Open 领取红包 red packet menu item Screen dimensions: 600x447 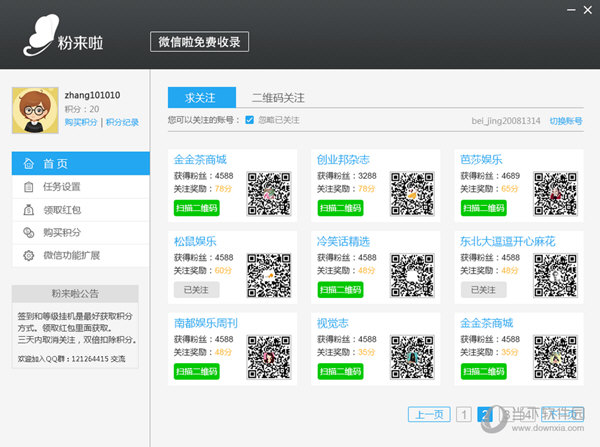pos(60,210)
